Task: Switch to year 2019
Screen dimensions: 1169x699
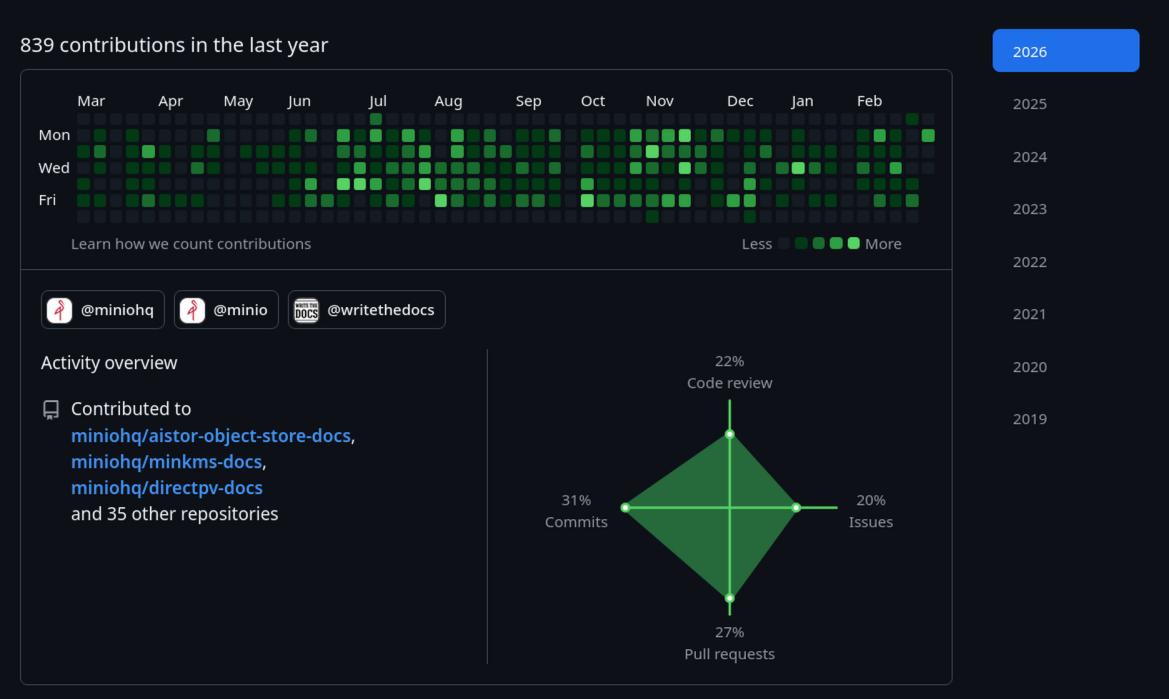Action: click(x=1029, y=419)
